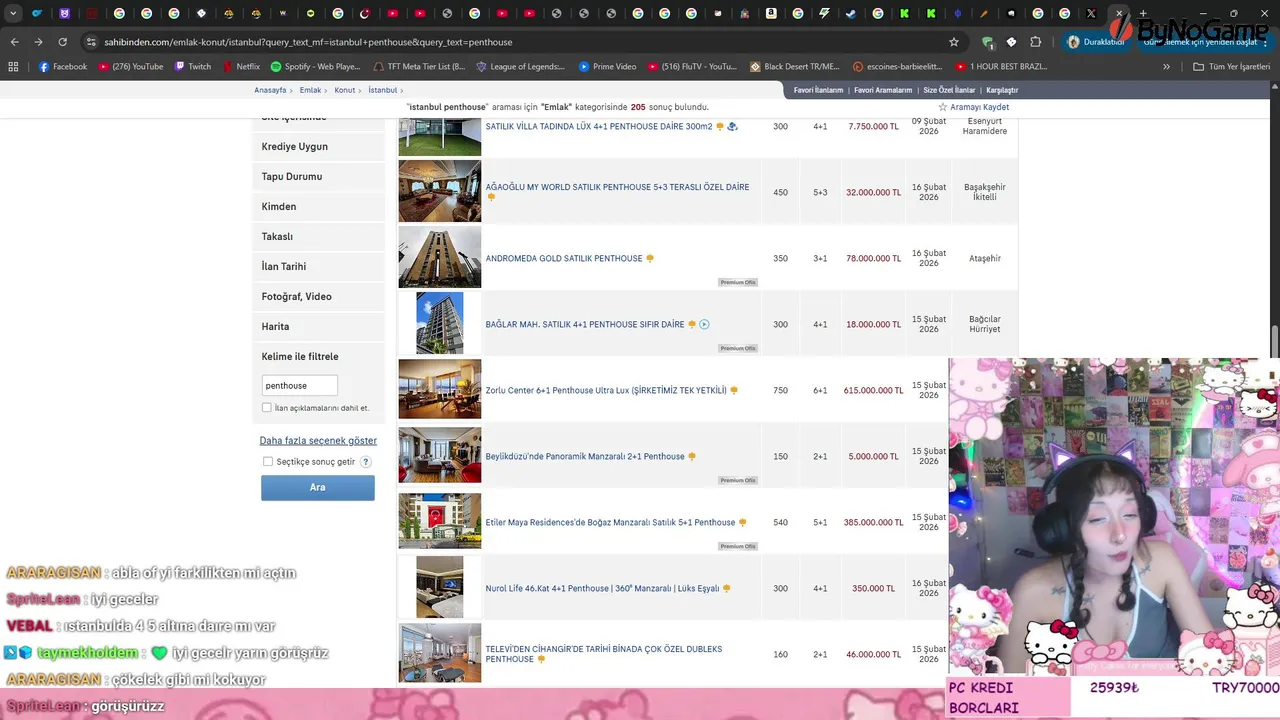Expand the Kimden filter
1280x720 pixels.
318,206
